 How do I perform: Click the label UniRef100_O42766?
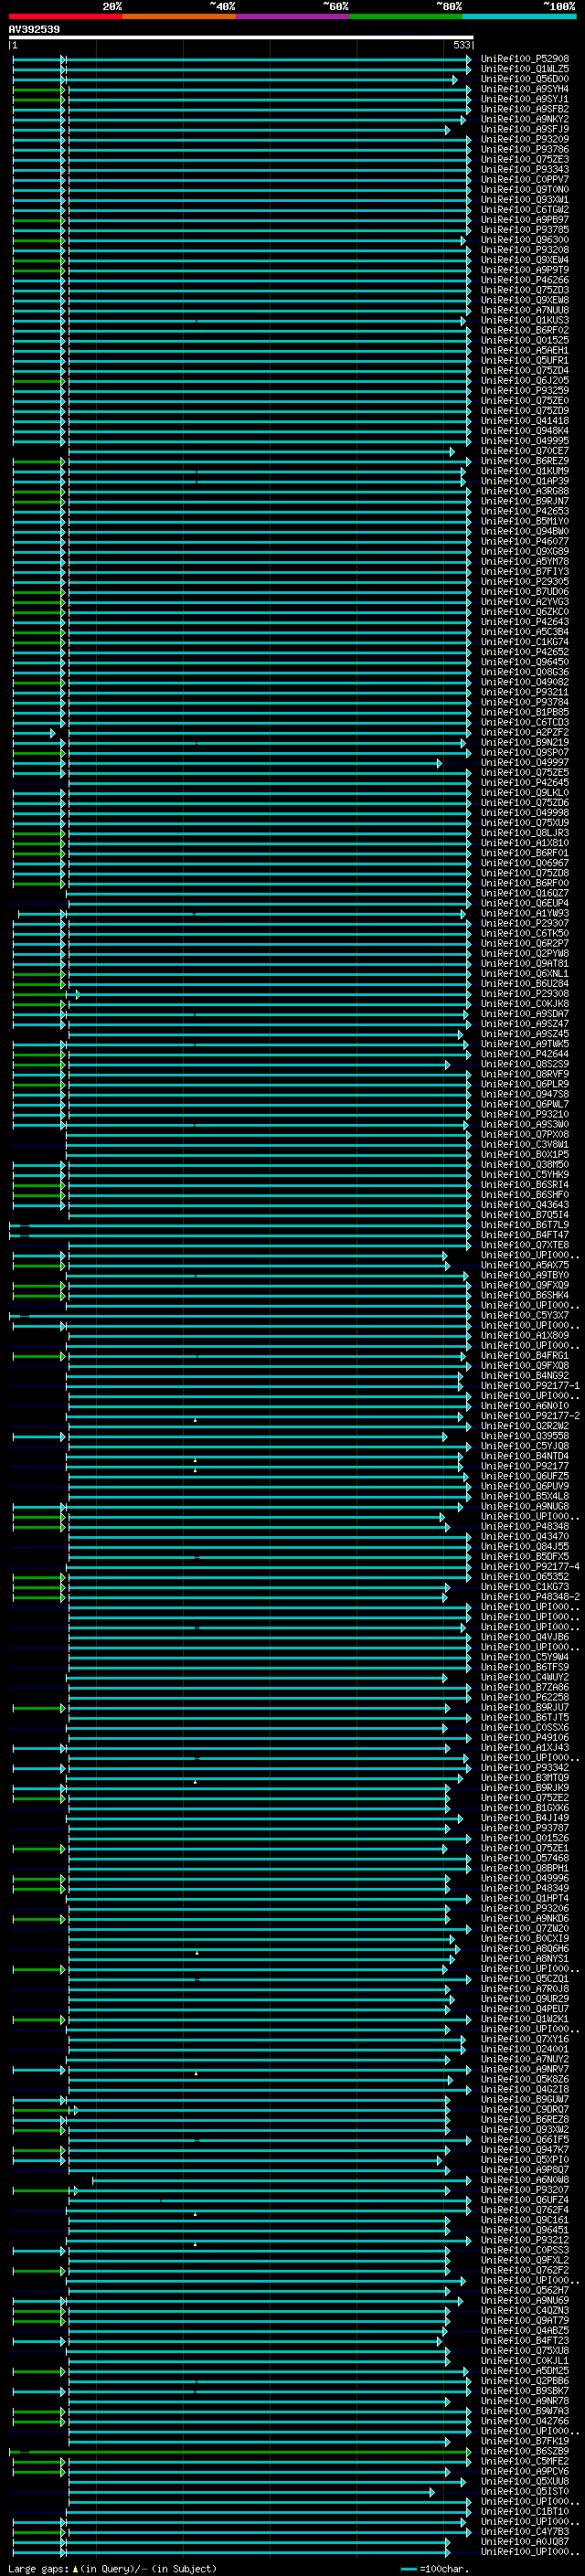tap(525, 2421)
